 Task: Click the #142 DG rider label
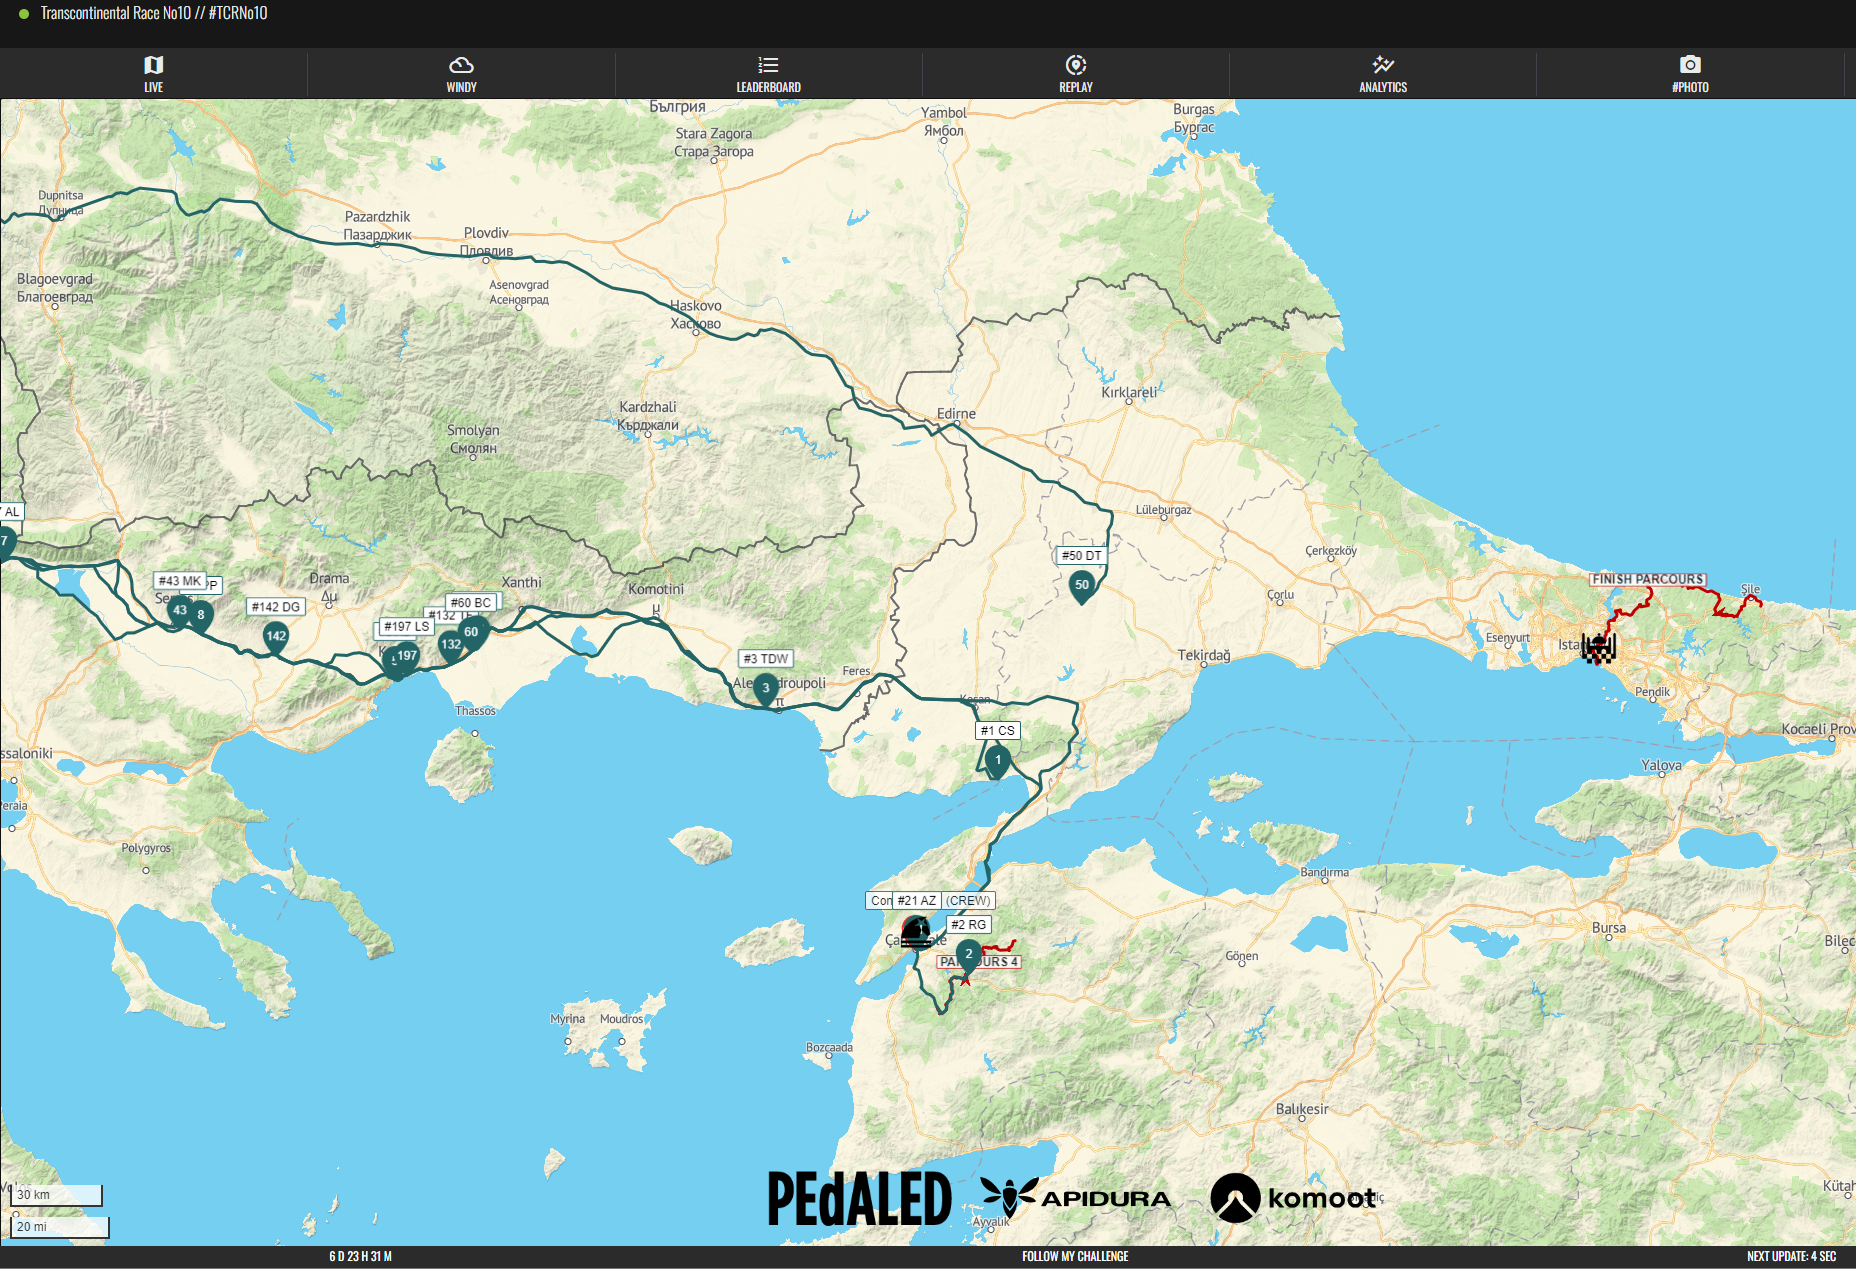click(276, 607)
